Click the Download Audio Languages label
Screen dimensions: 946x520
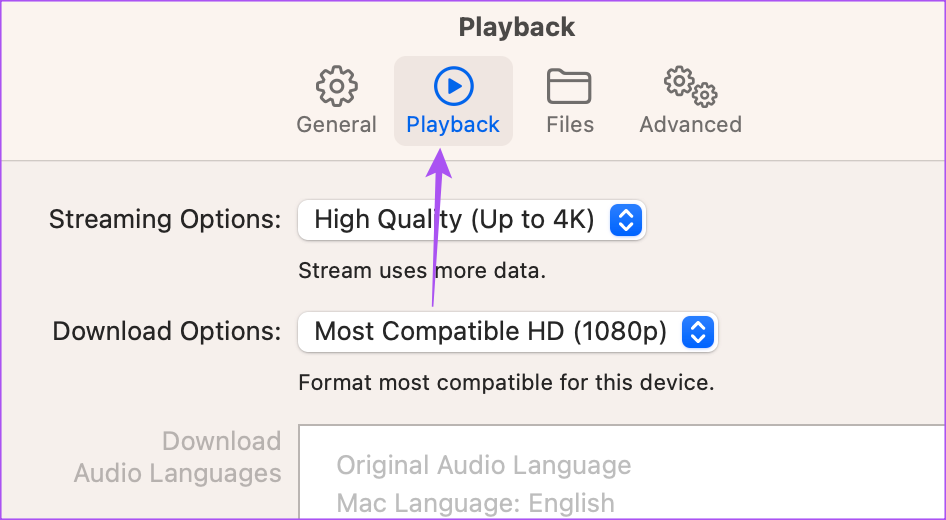[177, 457]
